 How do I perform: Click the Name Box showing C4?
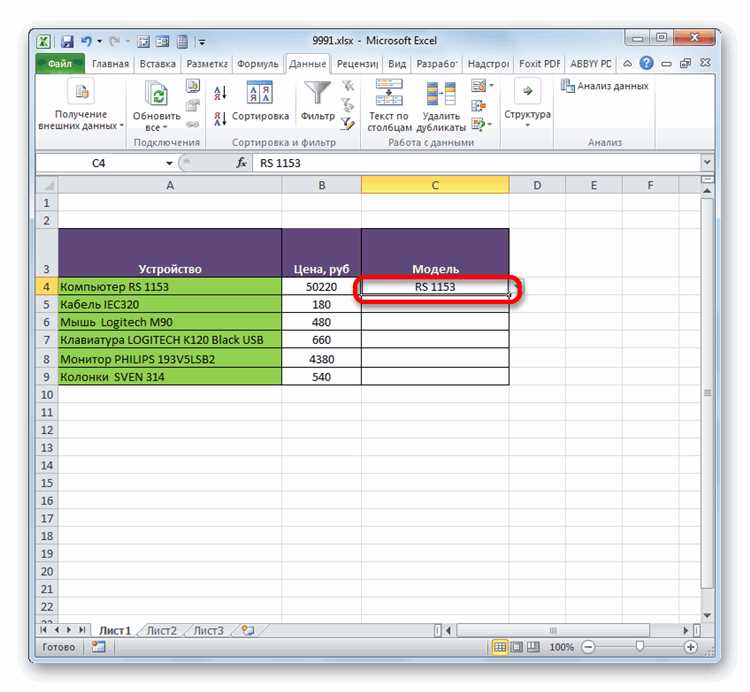tap(99, 163)
